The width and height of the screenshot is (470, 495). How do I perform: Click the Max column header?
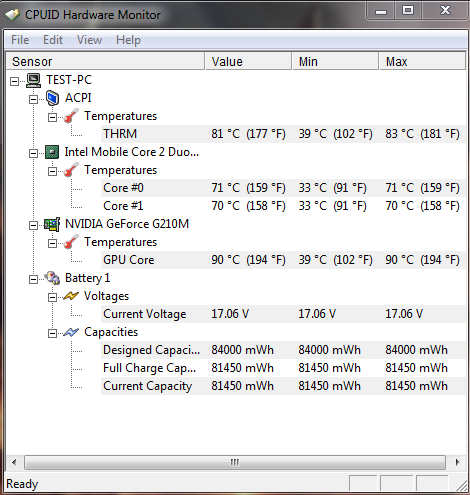pyautogui.click(x=422, y=61)
